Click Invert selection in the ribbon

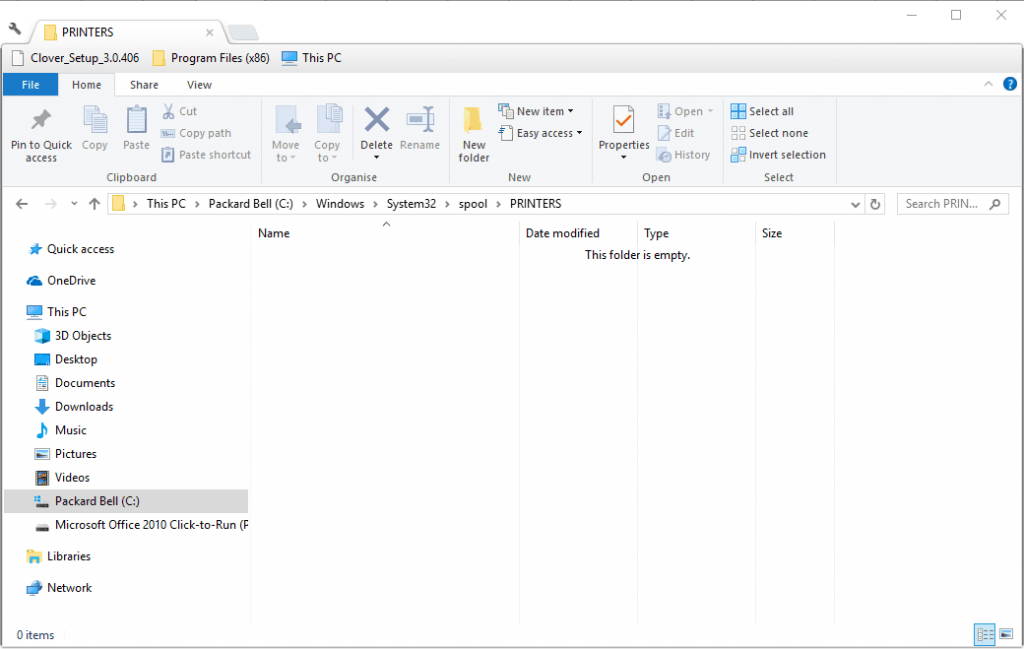[778, 155]
